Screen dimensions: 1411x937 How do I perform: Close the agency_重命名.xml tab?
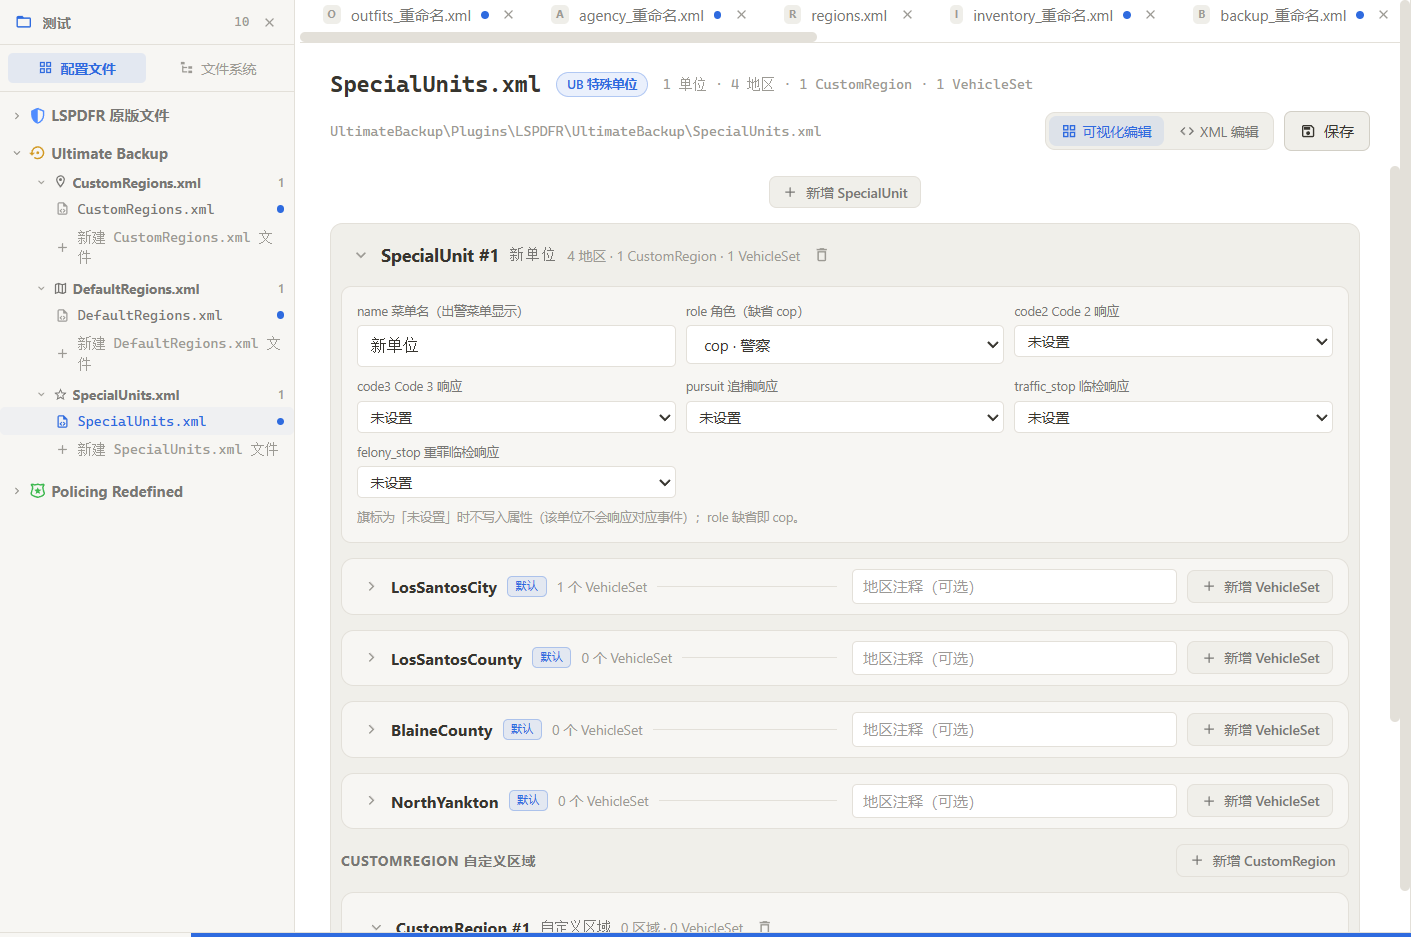[x=741, y=15]
